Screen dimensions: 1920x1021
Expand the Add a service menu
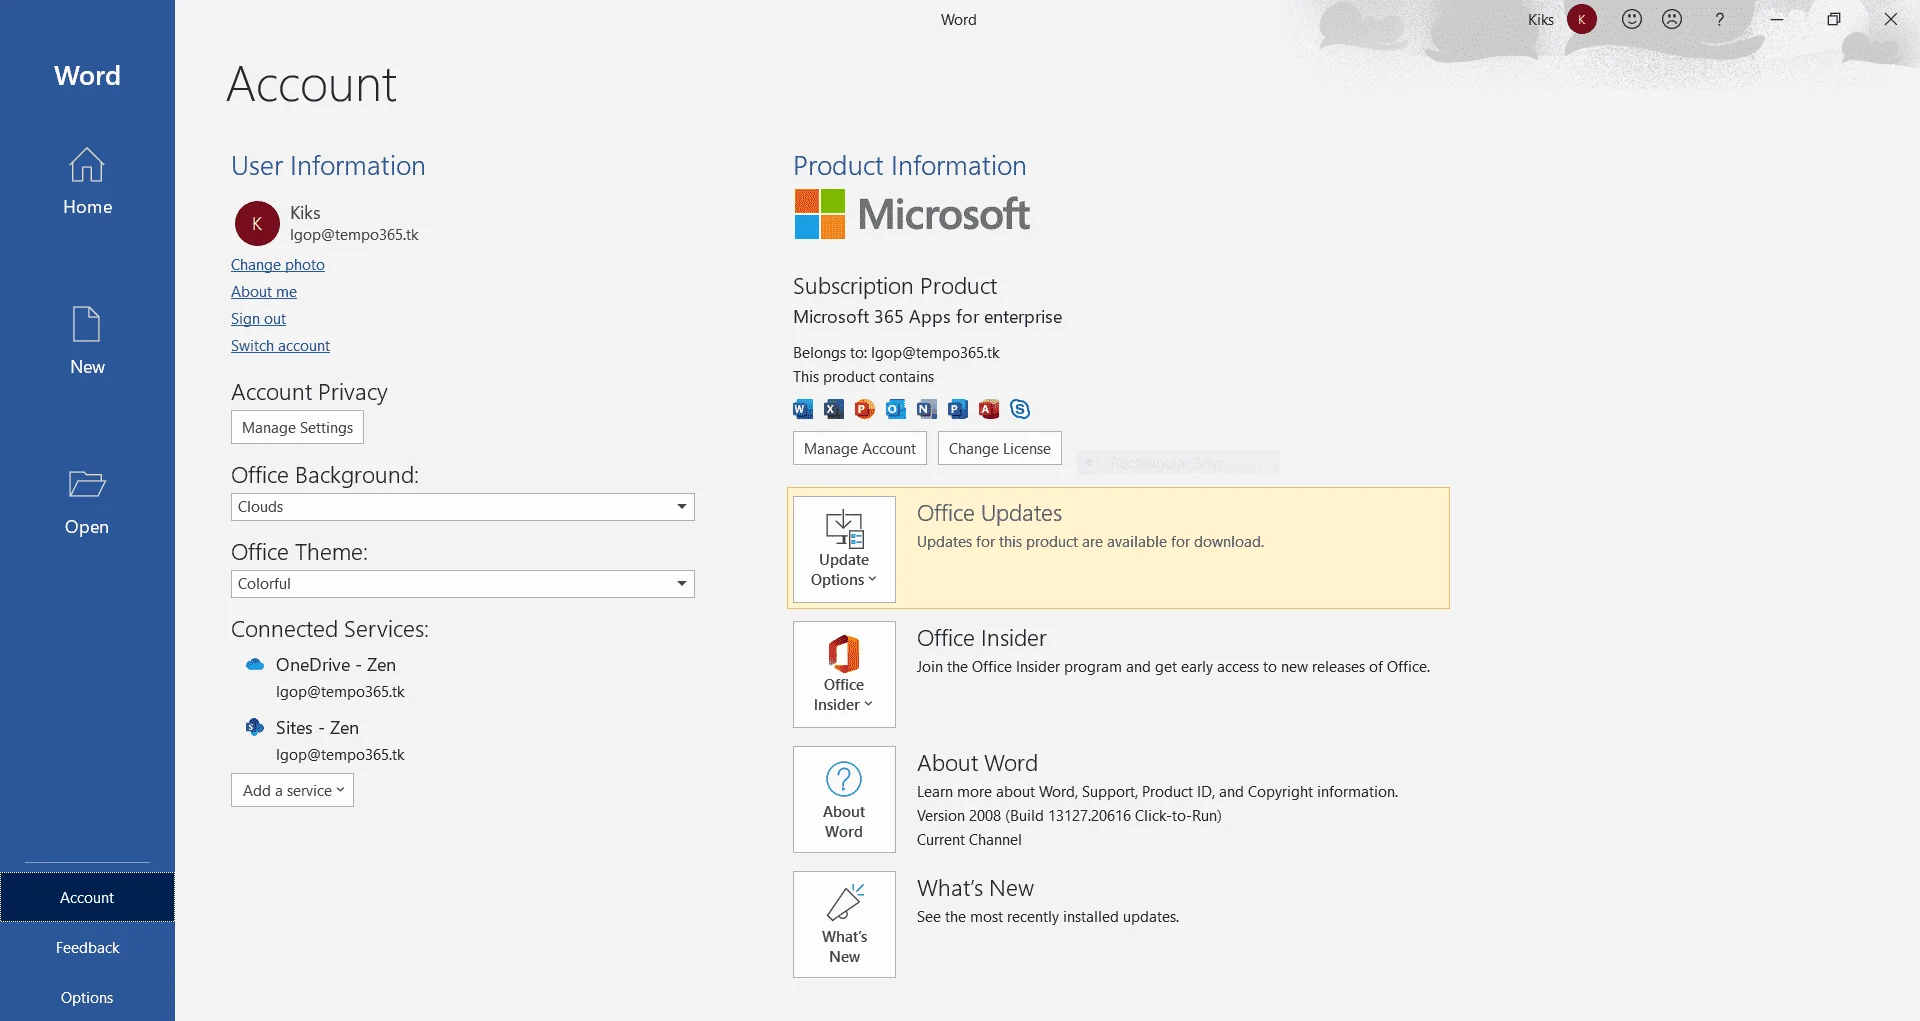pos(292,790)
